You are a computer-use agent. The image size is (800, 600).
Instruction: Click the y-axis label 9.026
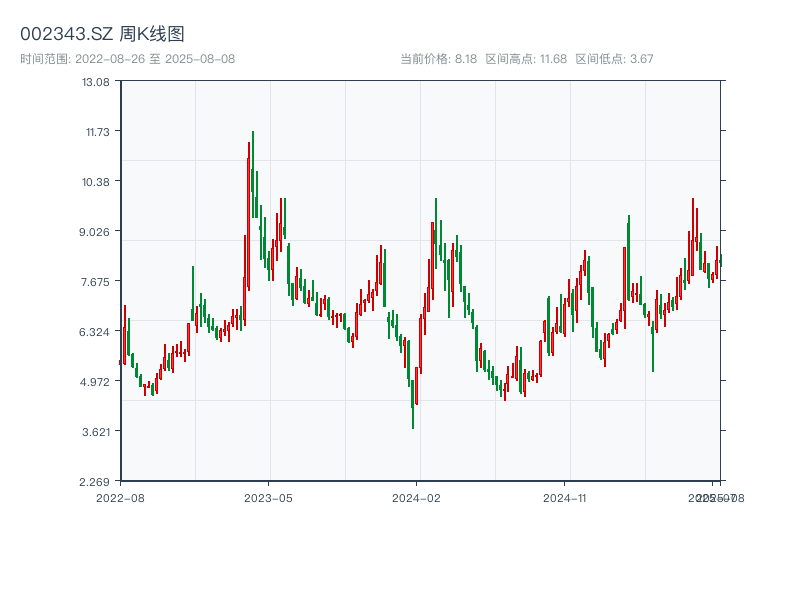click(x=94, y=232)
